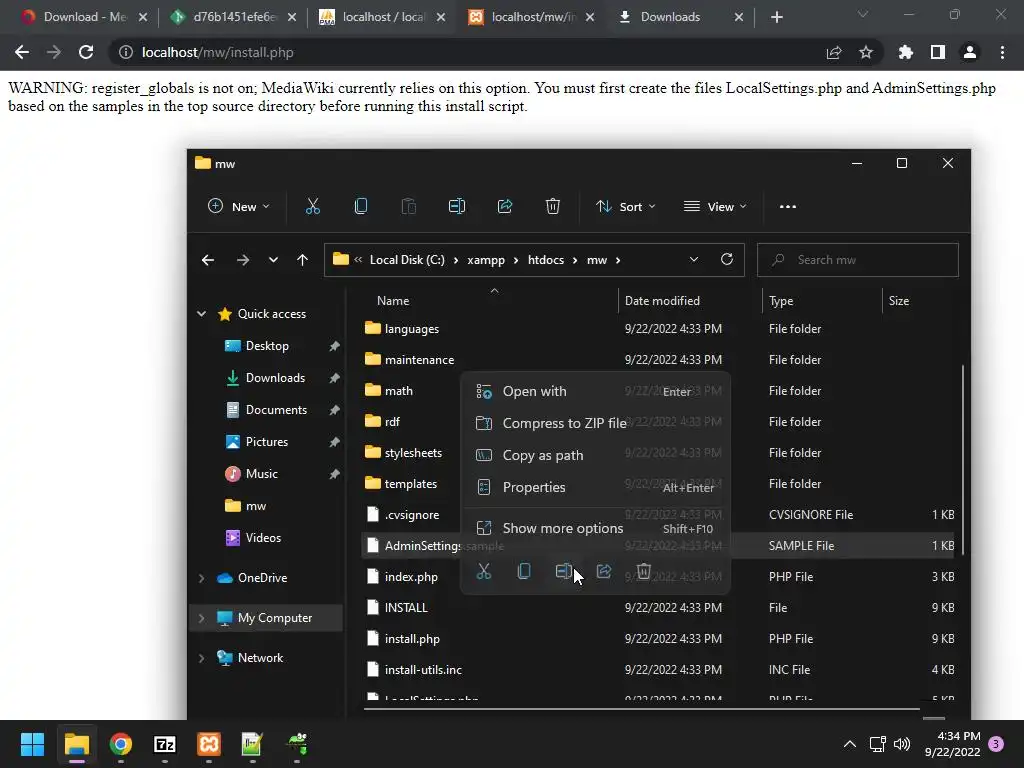This screenshot has width=1024, height=768.
Task: Open 7-Zip from the taskbar
Action: [165, 744]
